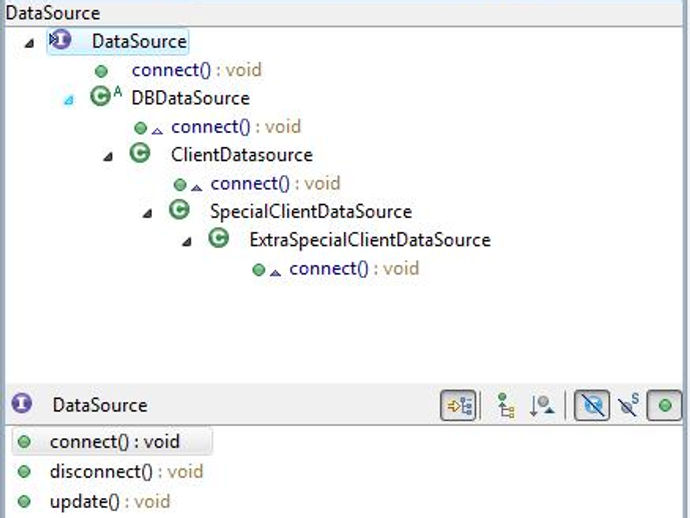The height and width of the screenshot is (518, 690).
Task: Collapse the SpecialClientDataSource node
Action: point(147,213)
